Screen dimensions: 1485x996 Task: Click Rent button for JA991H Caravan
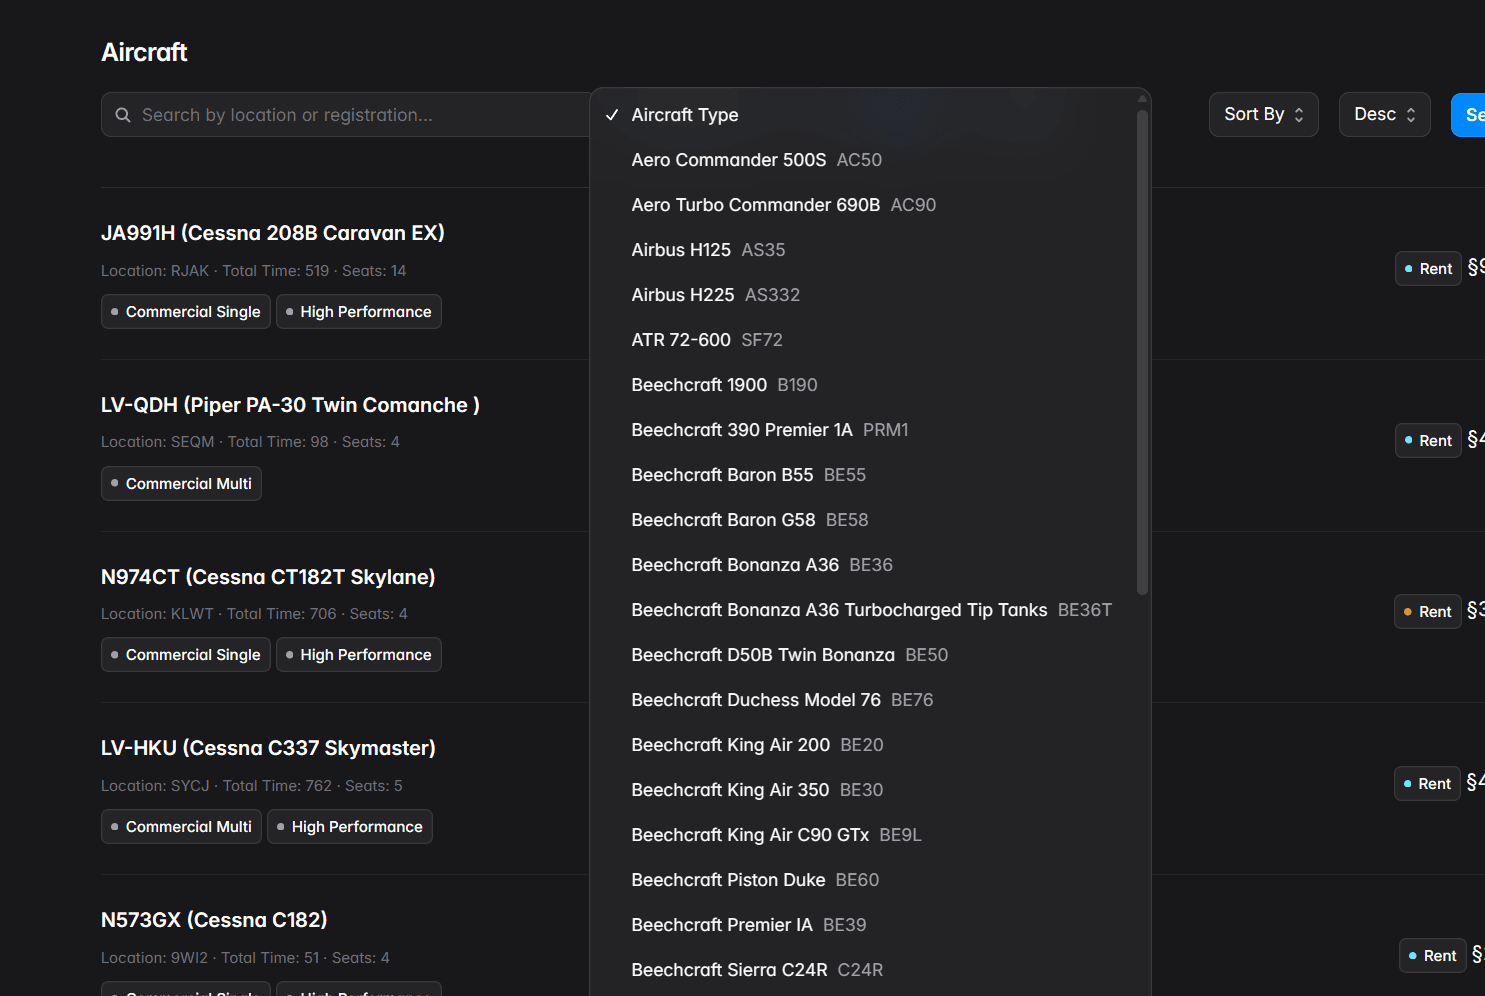pos(1427,269)
